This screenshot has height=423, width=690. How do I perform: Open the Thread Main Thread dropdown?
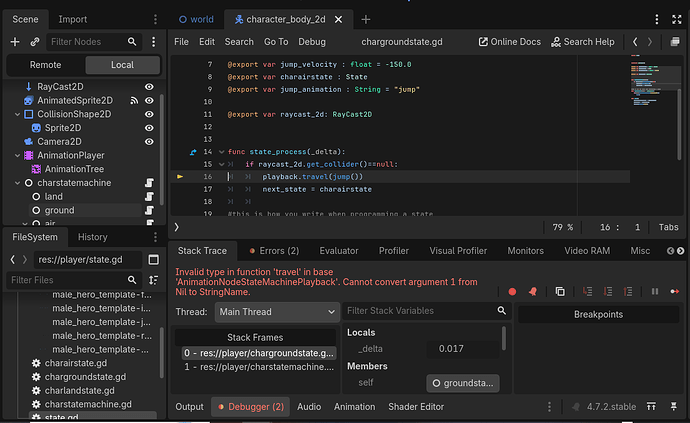pos(277,312)
